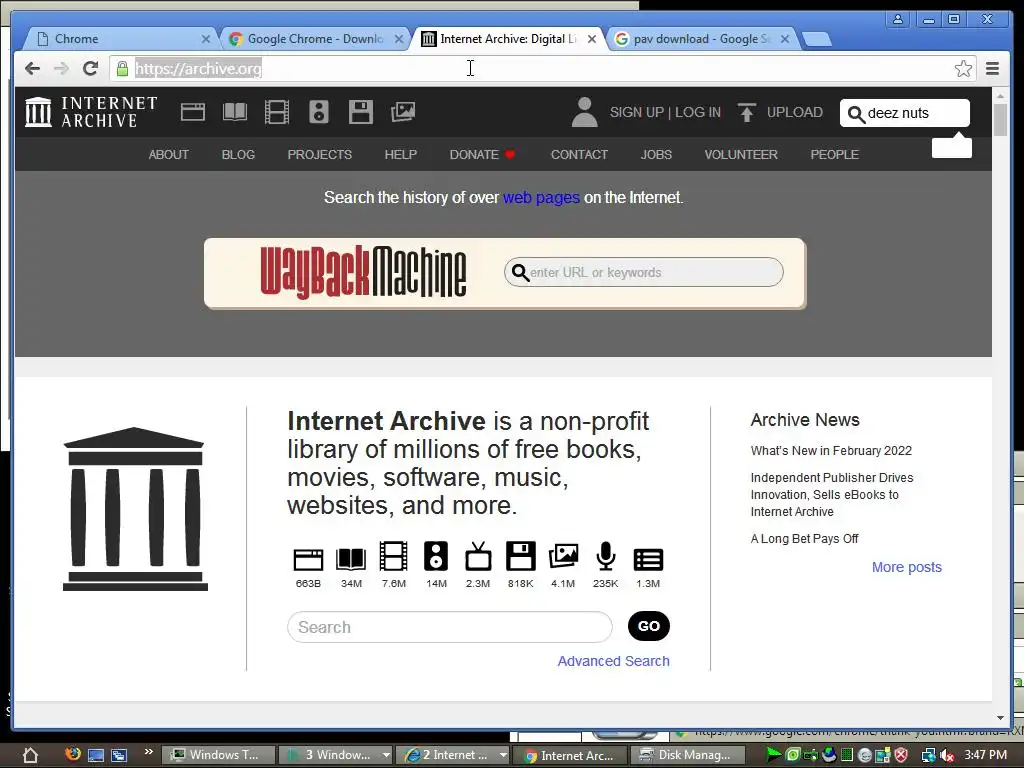Viewport: 1024px width, 768px height.
Task: Reload the archive.org page
Action: (x=90, y=69)
